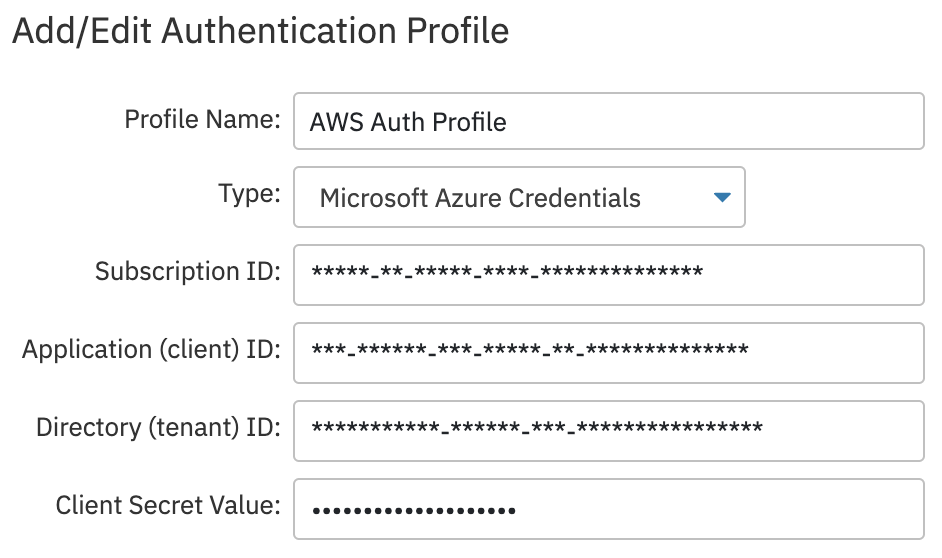Click the 'Subscription ID:' label
Image resolution: width=942 pixels, height=558 pixels.
tap(187, 271)
